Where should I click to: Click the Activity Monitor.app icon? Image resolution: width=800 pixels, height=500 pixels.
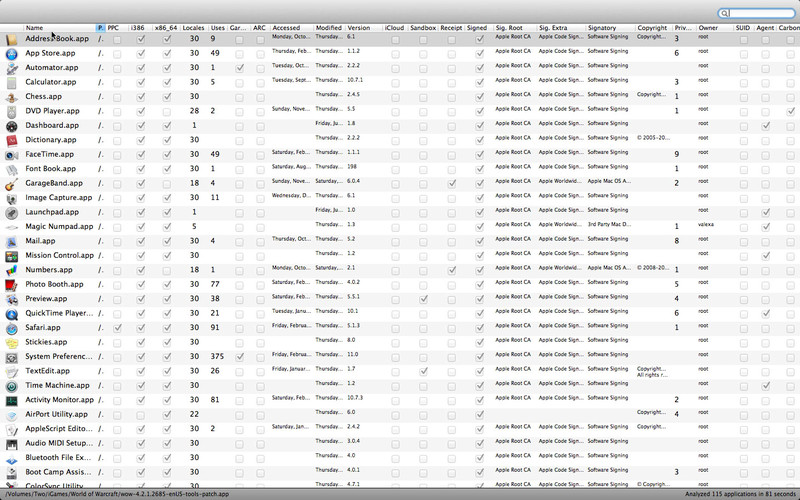point(11,401)
